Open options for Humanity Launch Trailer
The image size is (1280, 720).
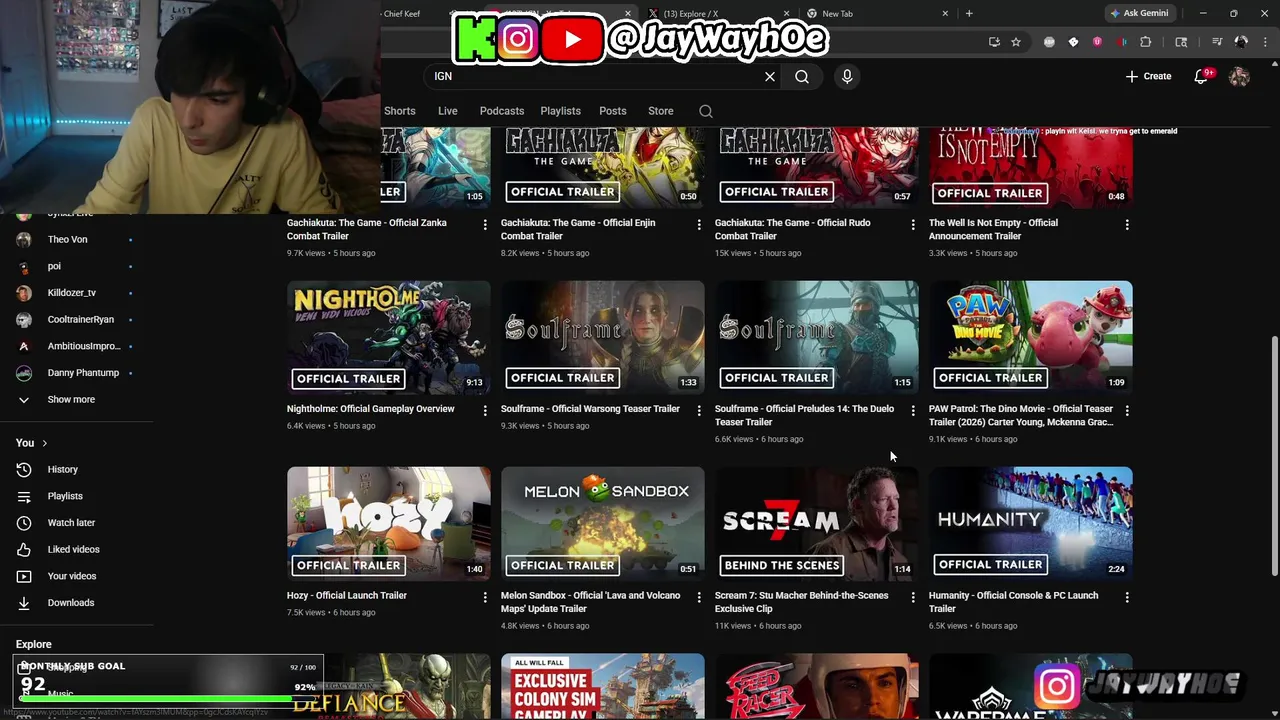pyautogui.click(x=1127, y=597)
